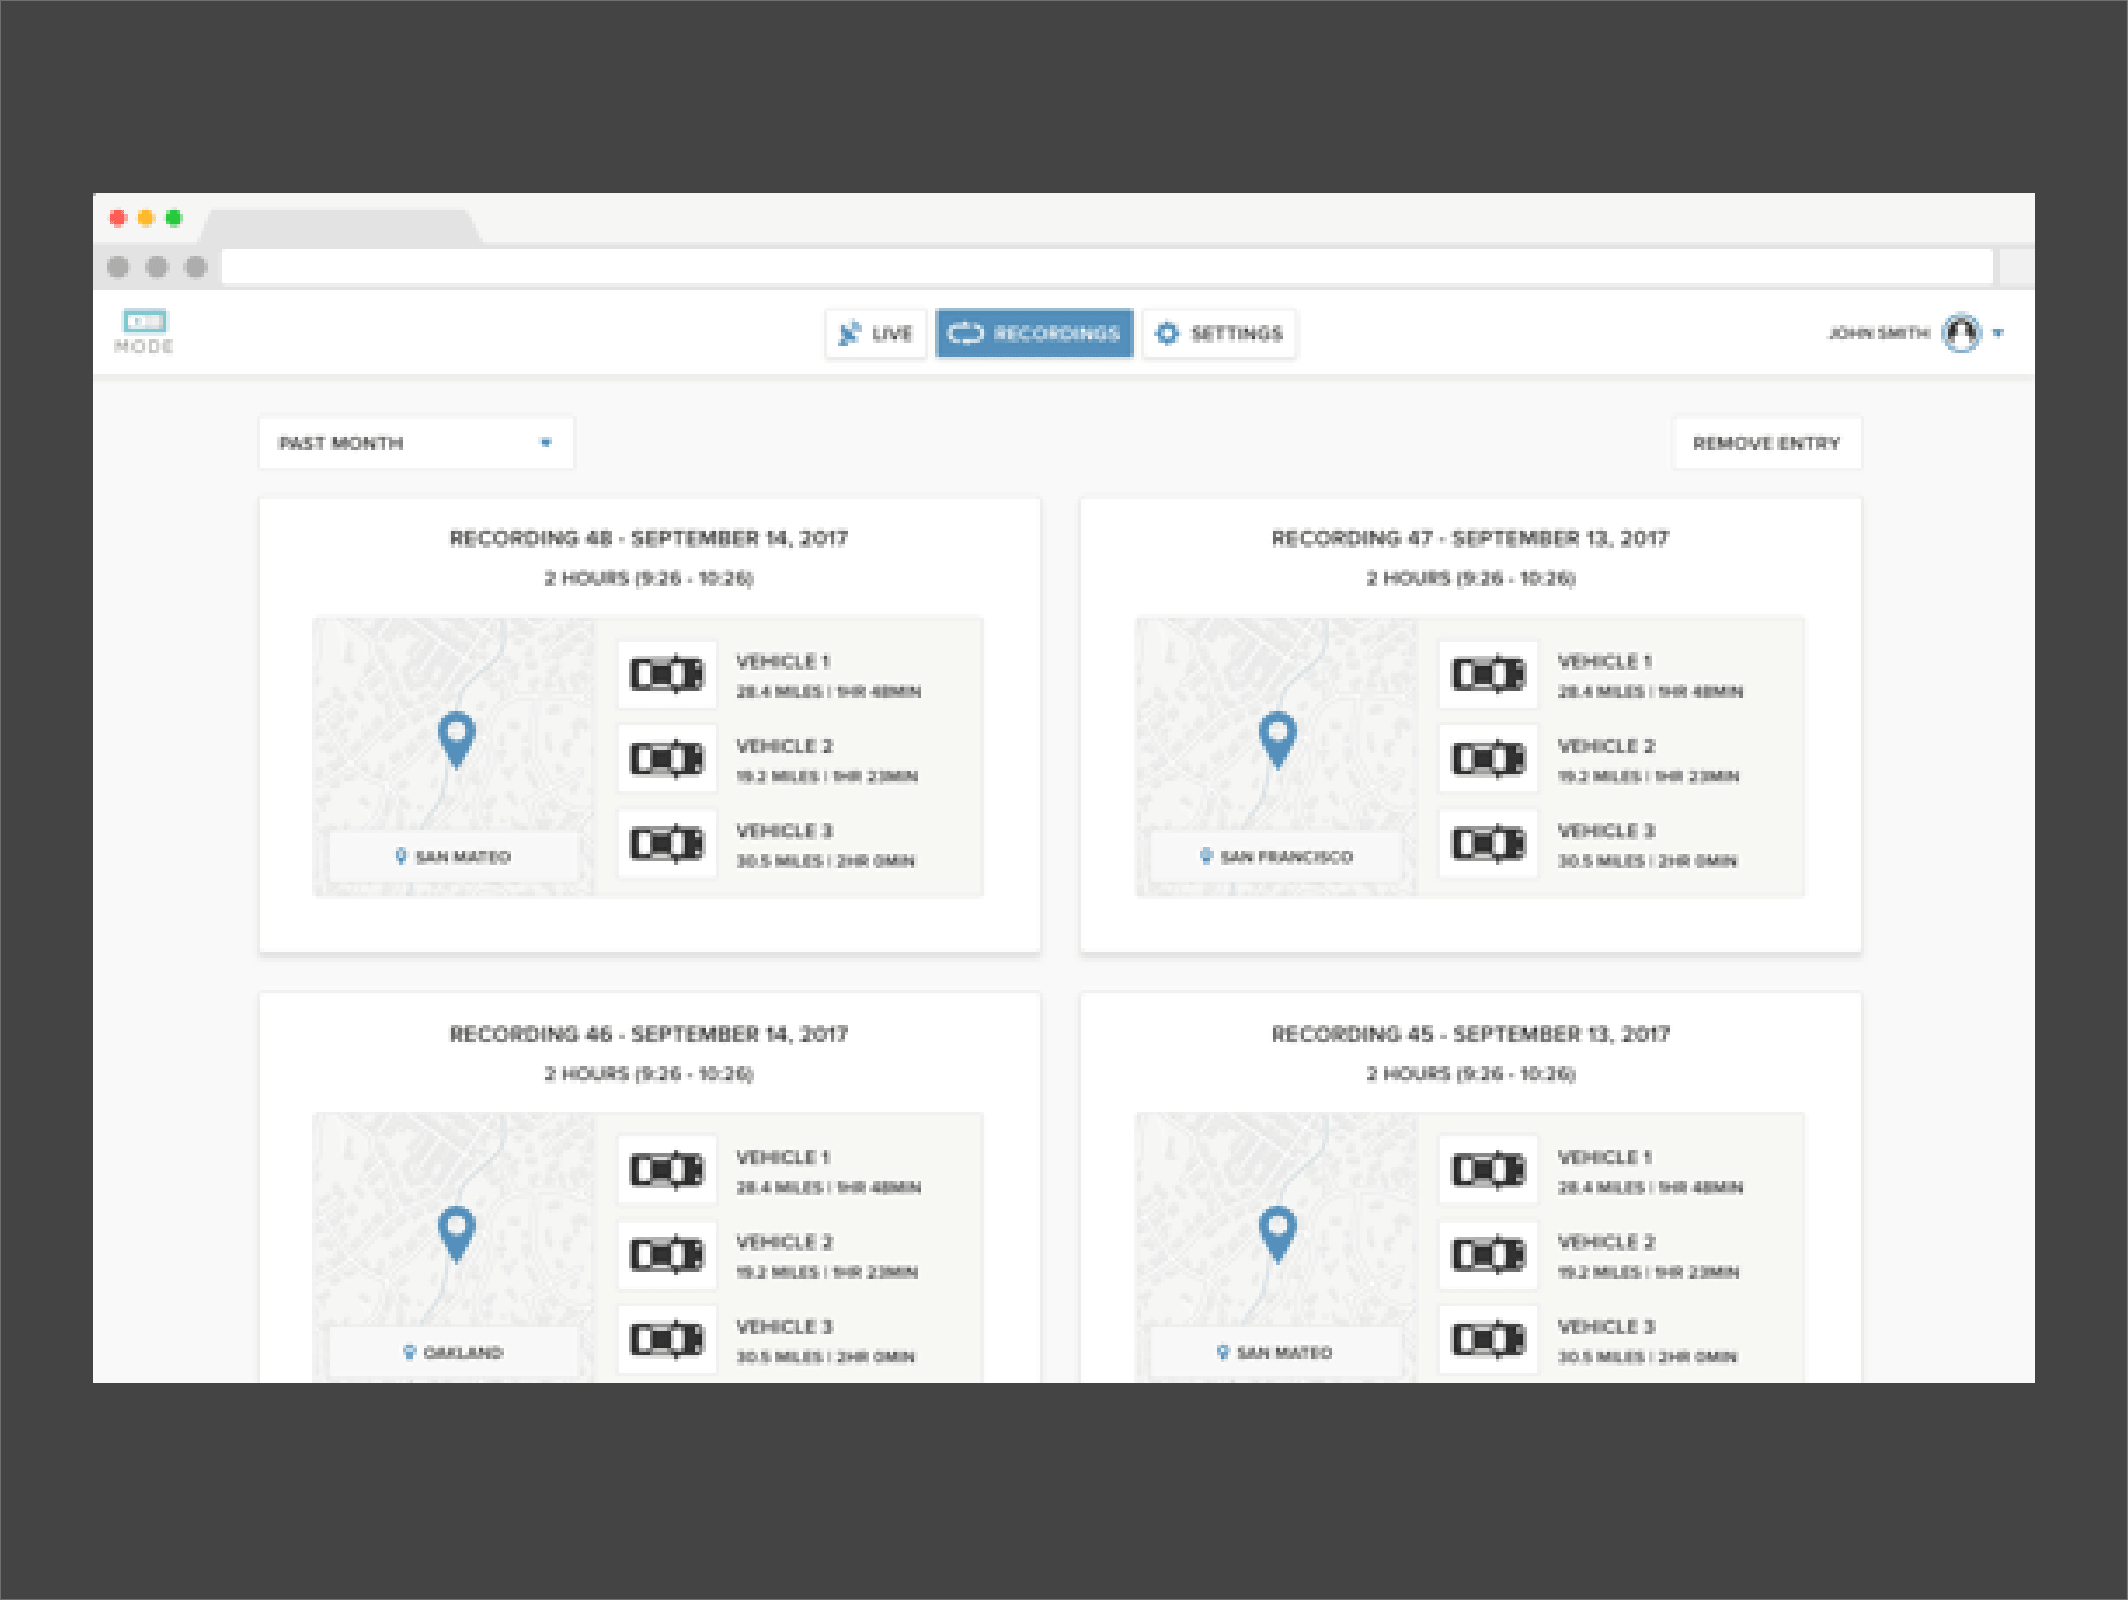Click the San Francisco location label
The width and height of the screenshot is (2128, 1600).
coord(1277,857)
